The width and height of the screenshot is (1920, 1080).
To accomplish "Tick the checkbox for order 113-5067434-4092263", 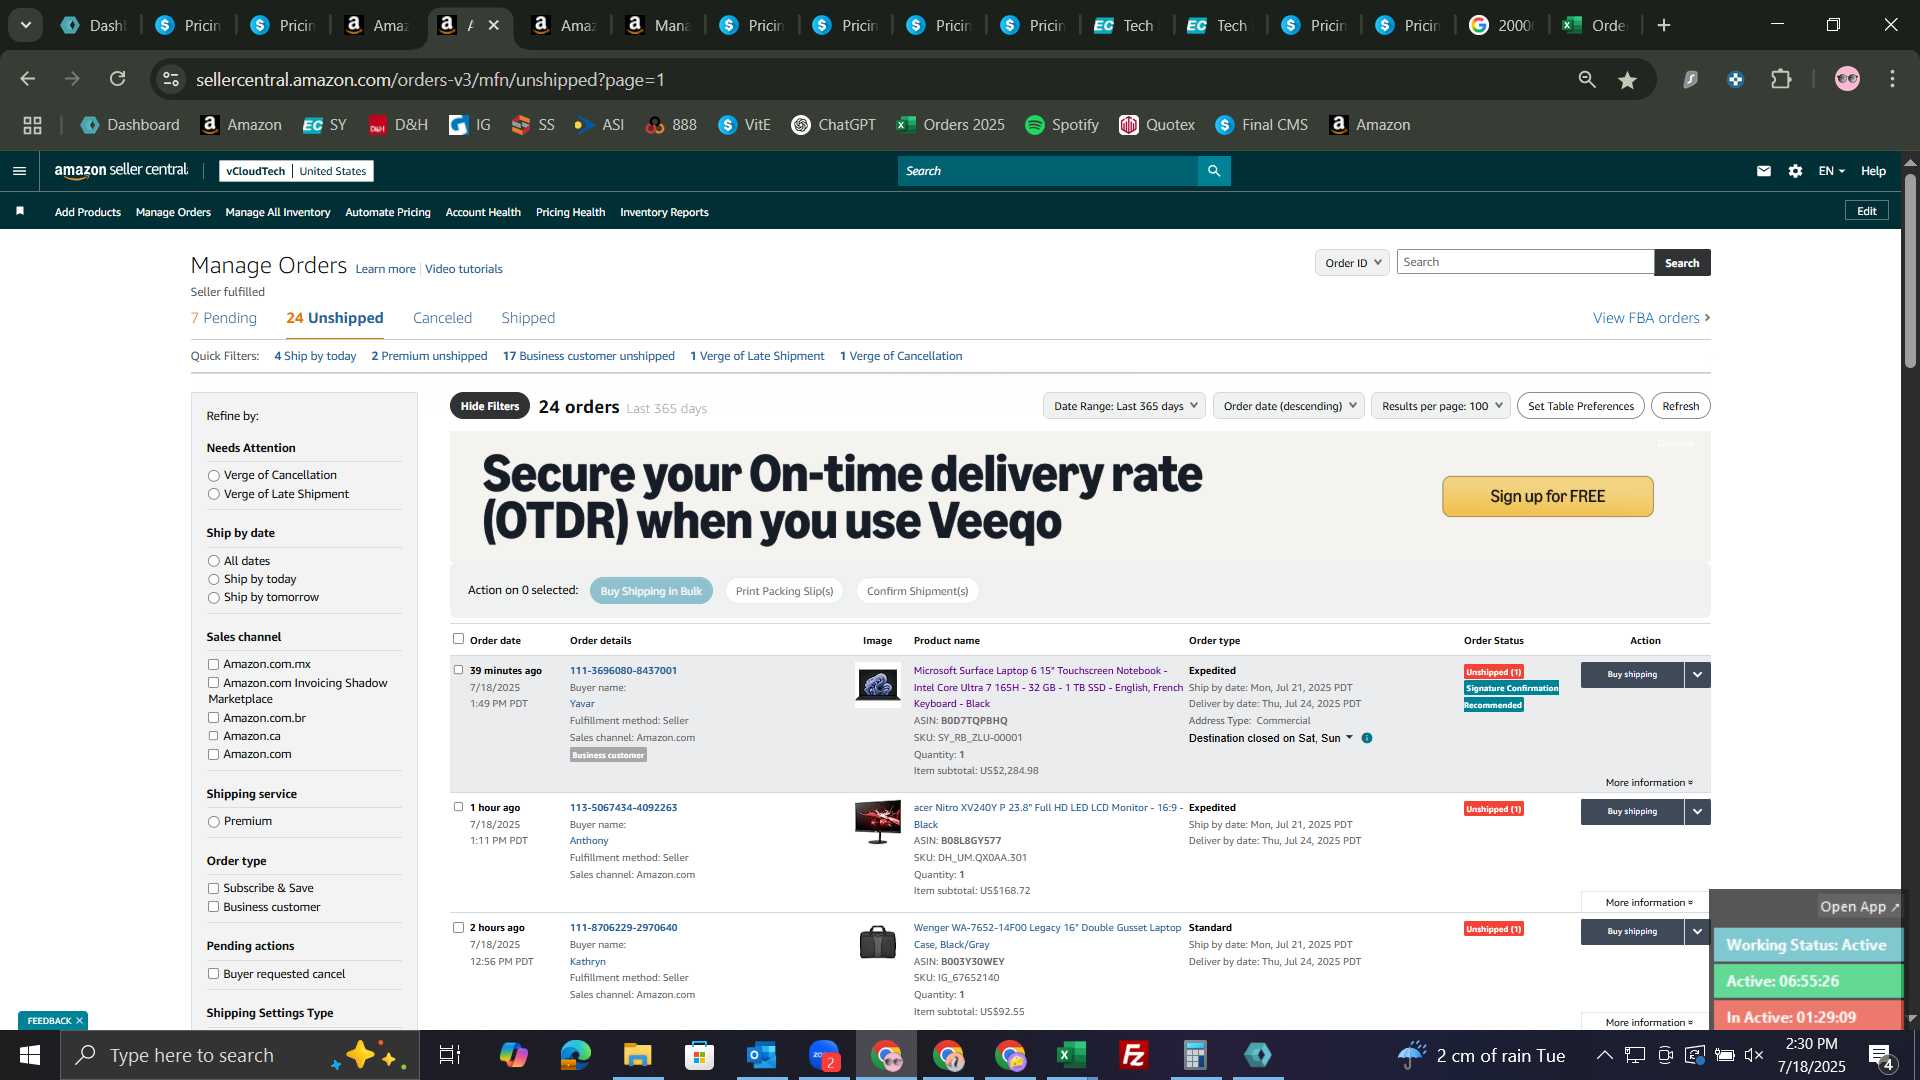I will tap(458, 807).
